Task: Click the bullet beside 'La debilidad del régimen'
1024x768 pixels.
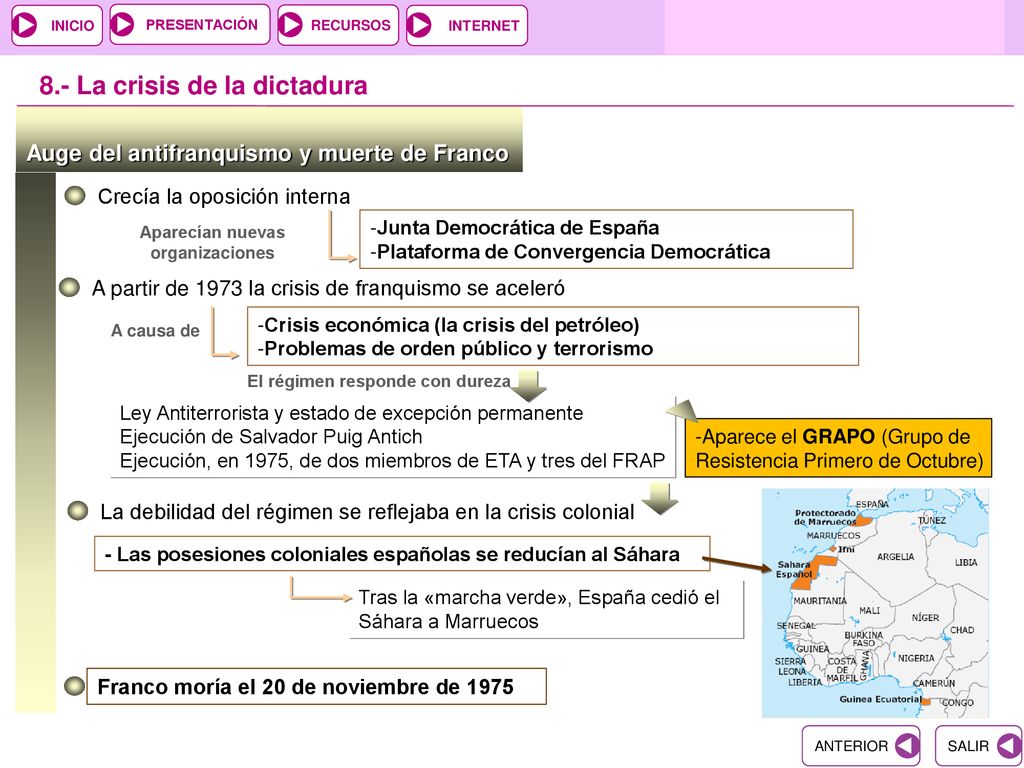Action: click(78, 511)
